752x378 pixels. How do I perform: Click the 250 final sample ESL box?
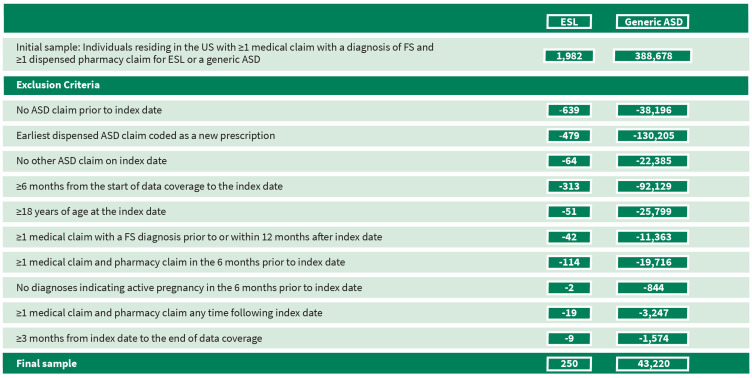point(569,364)
